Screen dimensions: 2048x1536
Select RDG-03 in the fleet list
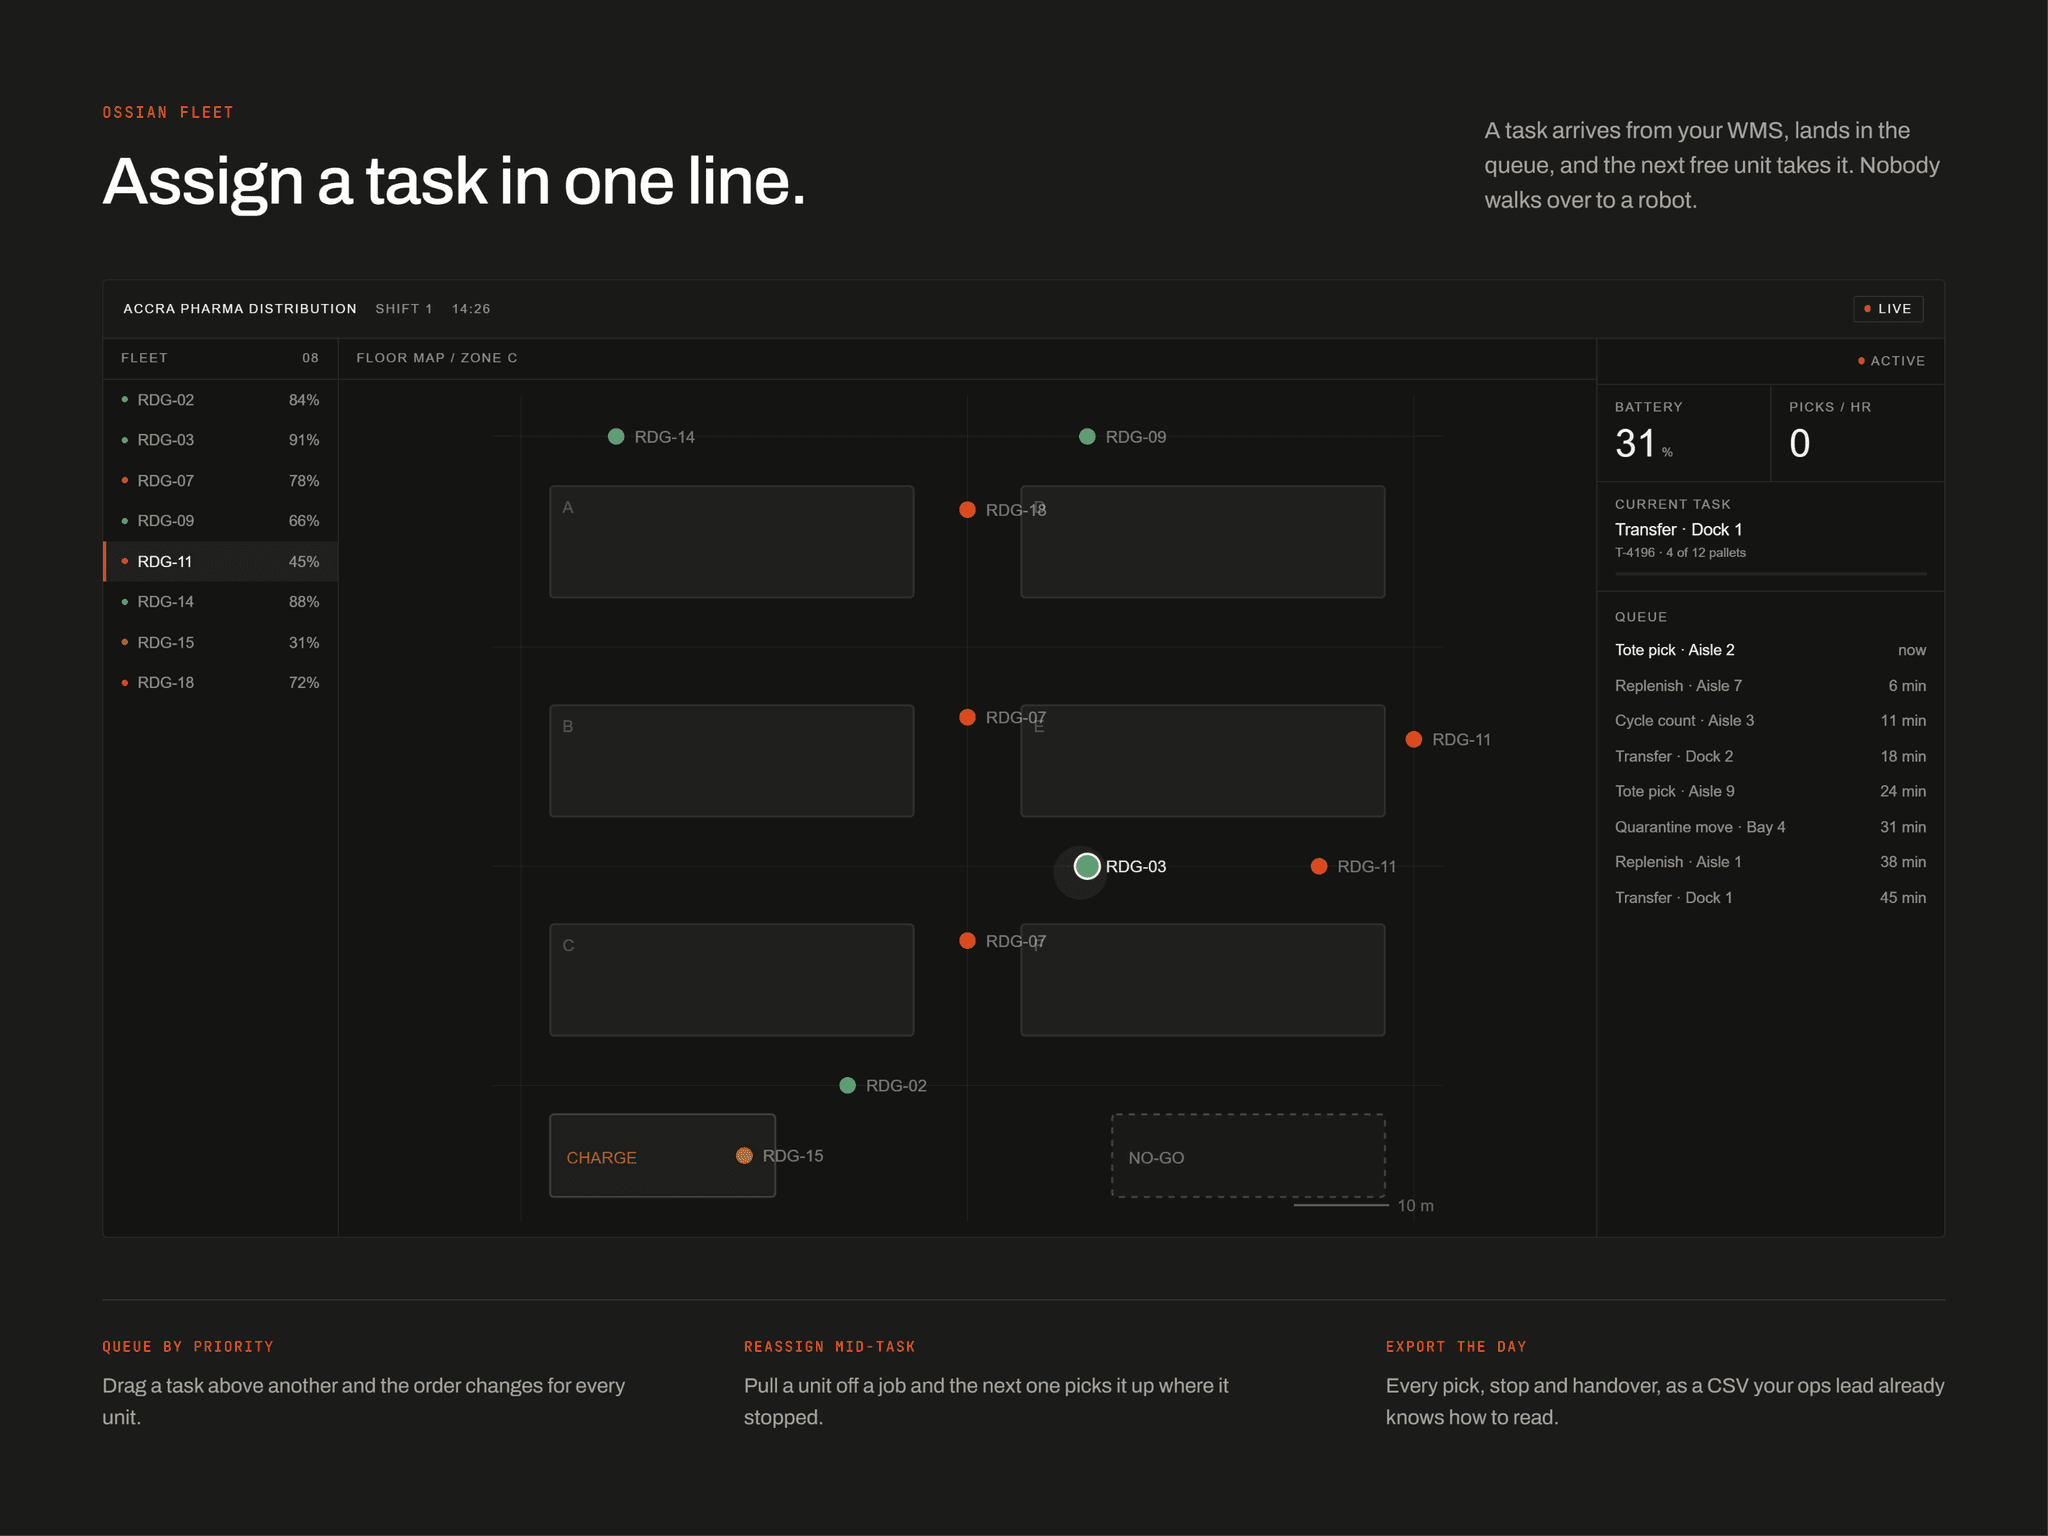tap(221, 440)
